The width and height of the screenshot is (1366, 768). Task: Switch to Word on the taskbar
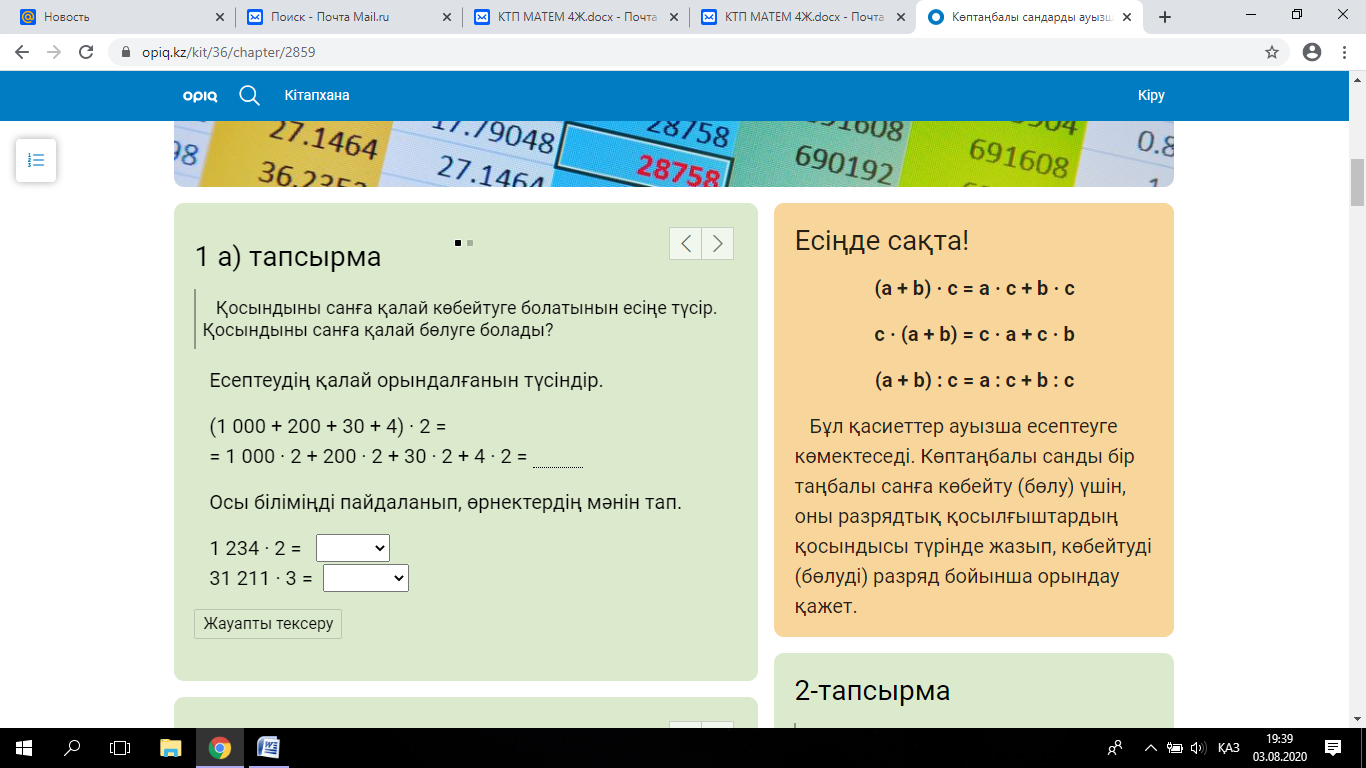coord(268,748)
